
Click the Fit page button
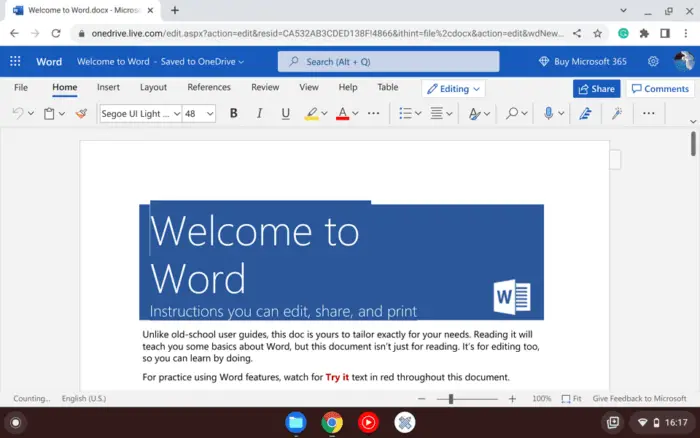[x=571, y=399]
